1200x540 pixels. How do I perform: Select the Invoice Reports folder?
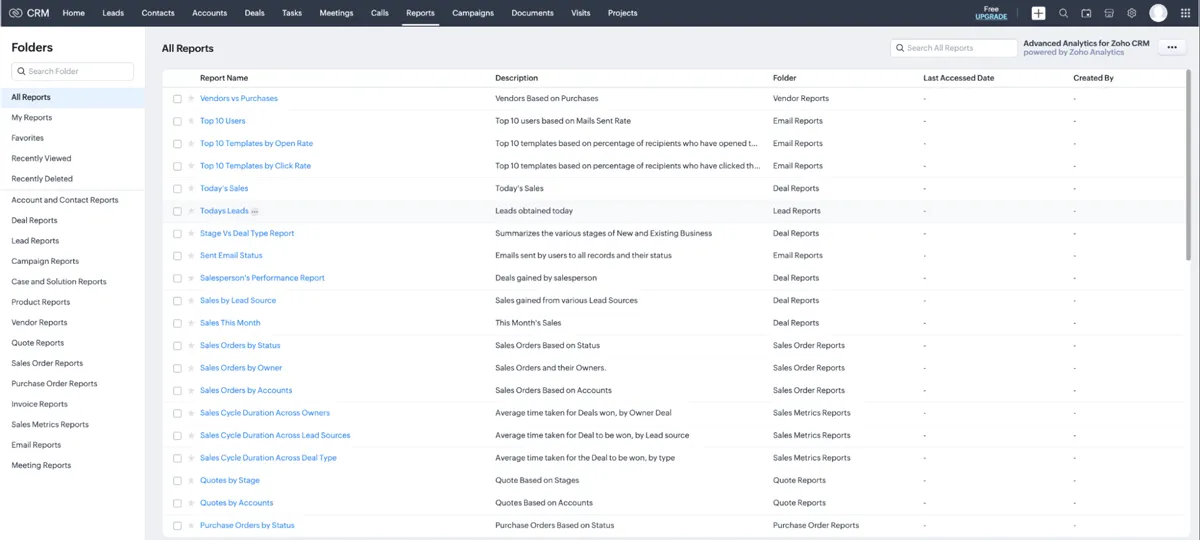click(x=39, y=404)
